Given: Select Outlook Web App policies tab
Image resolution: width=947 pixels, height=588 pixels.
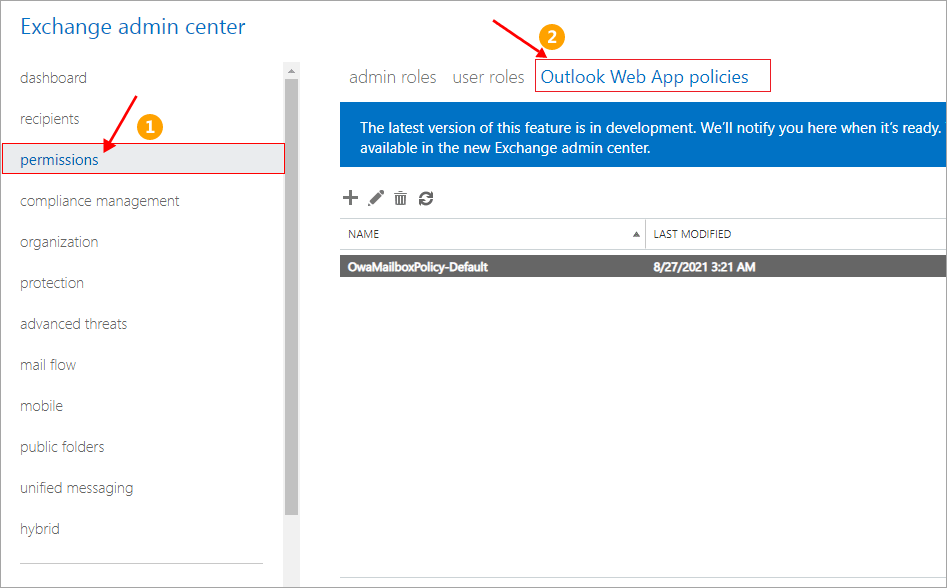Looking at the screenshot, I should pyautogui.click(x=645, y=77).
